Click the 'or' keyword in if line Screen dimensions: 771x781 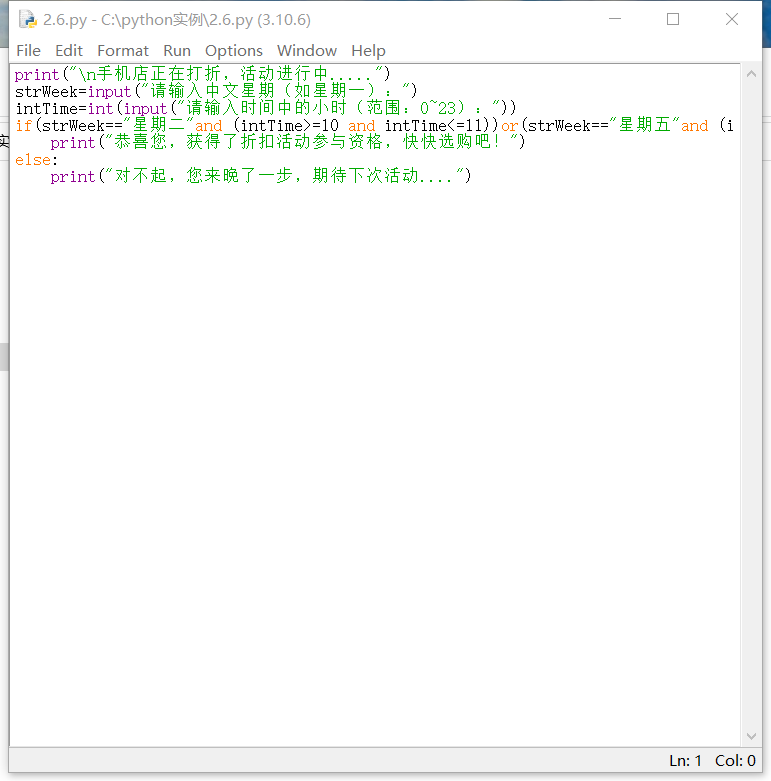coord(510,126)
